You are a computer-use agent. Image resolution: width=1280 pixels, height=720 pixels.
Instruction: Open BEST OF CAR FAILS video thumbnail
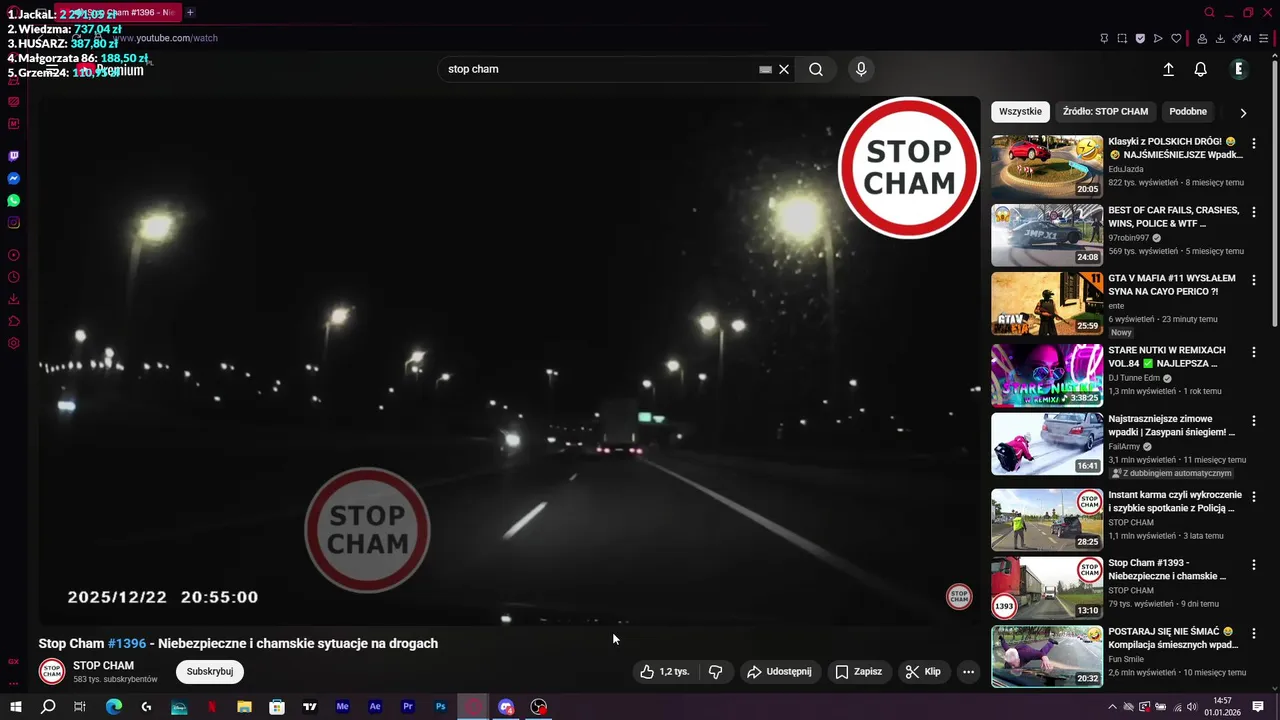(1047, 235)
